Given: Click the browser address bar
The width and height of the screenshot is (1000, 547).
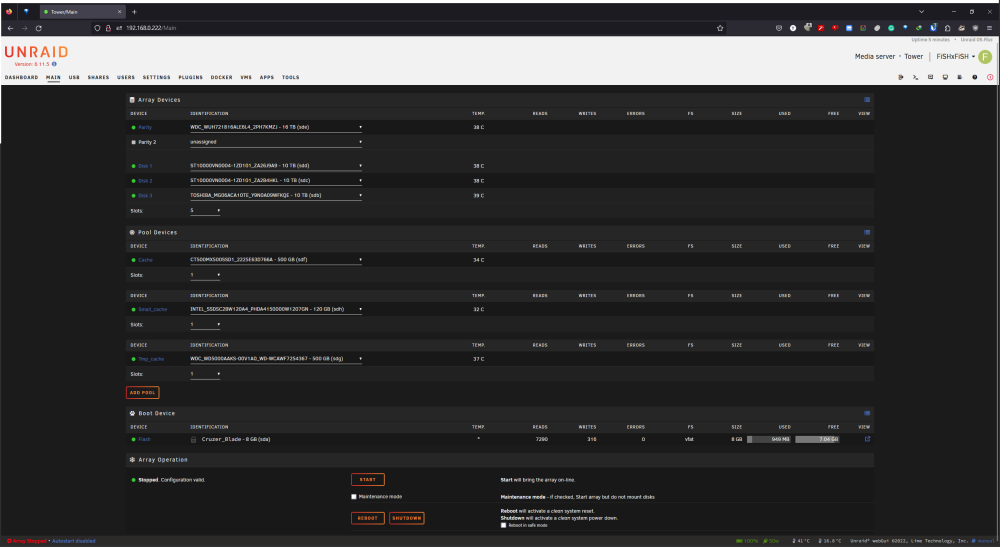Looking at the screenshot, I should coord(408,28).
